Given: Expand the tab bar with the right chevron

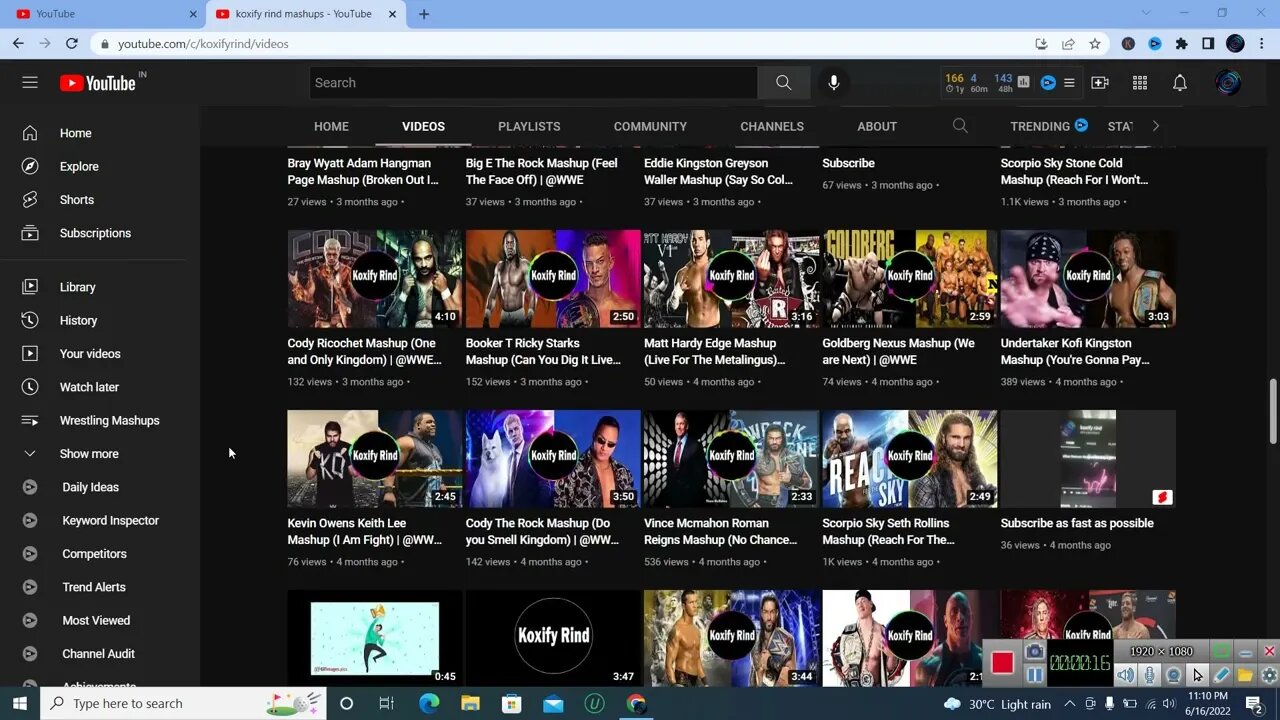Looking at the screenshot, I should [1155, 126].
